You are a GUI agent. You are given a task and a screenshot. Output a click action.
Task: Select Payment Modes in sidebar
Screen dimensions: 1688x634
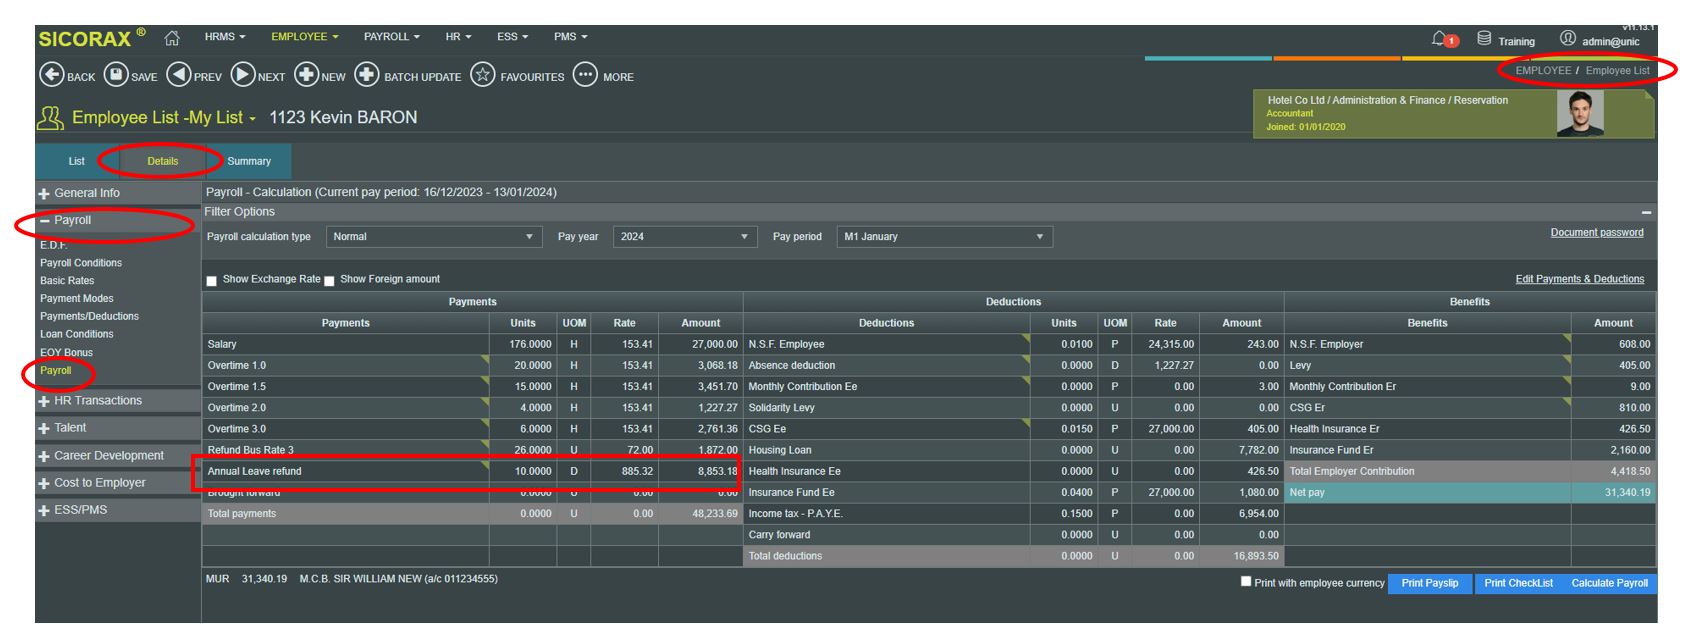coord(77,299)
